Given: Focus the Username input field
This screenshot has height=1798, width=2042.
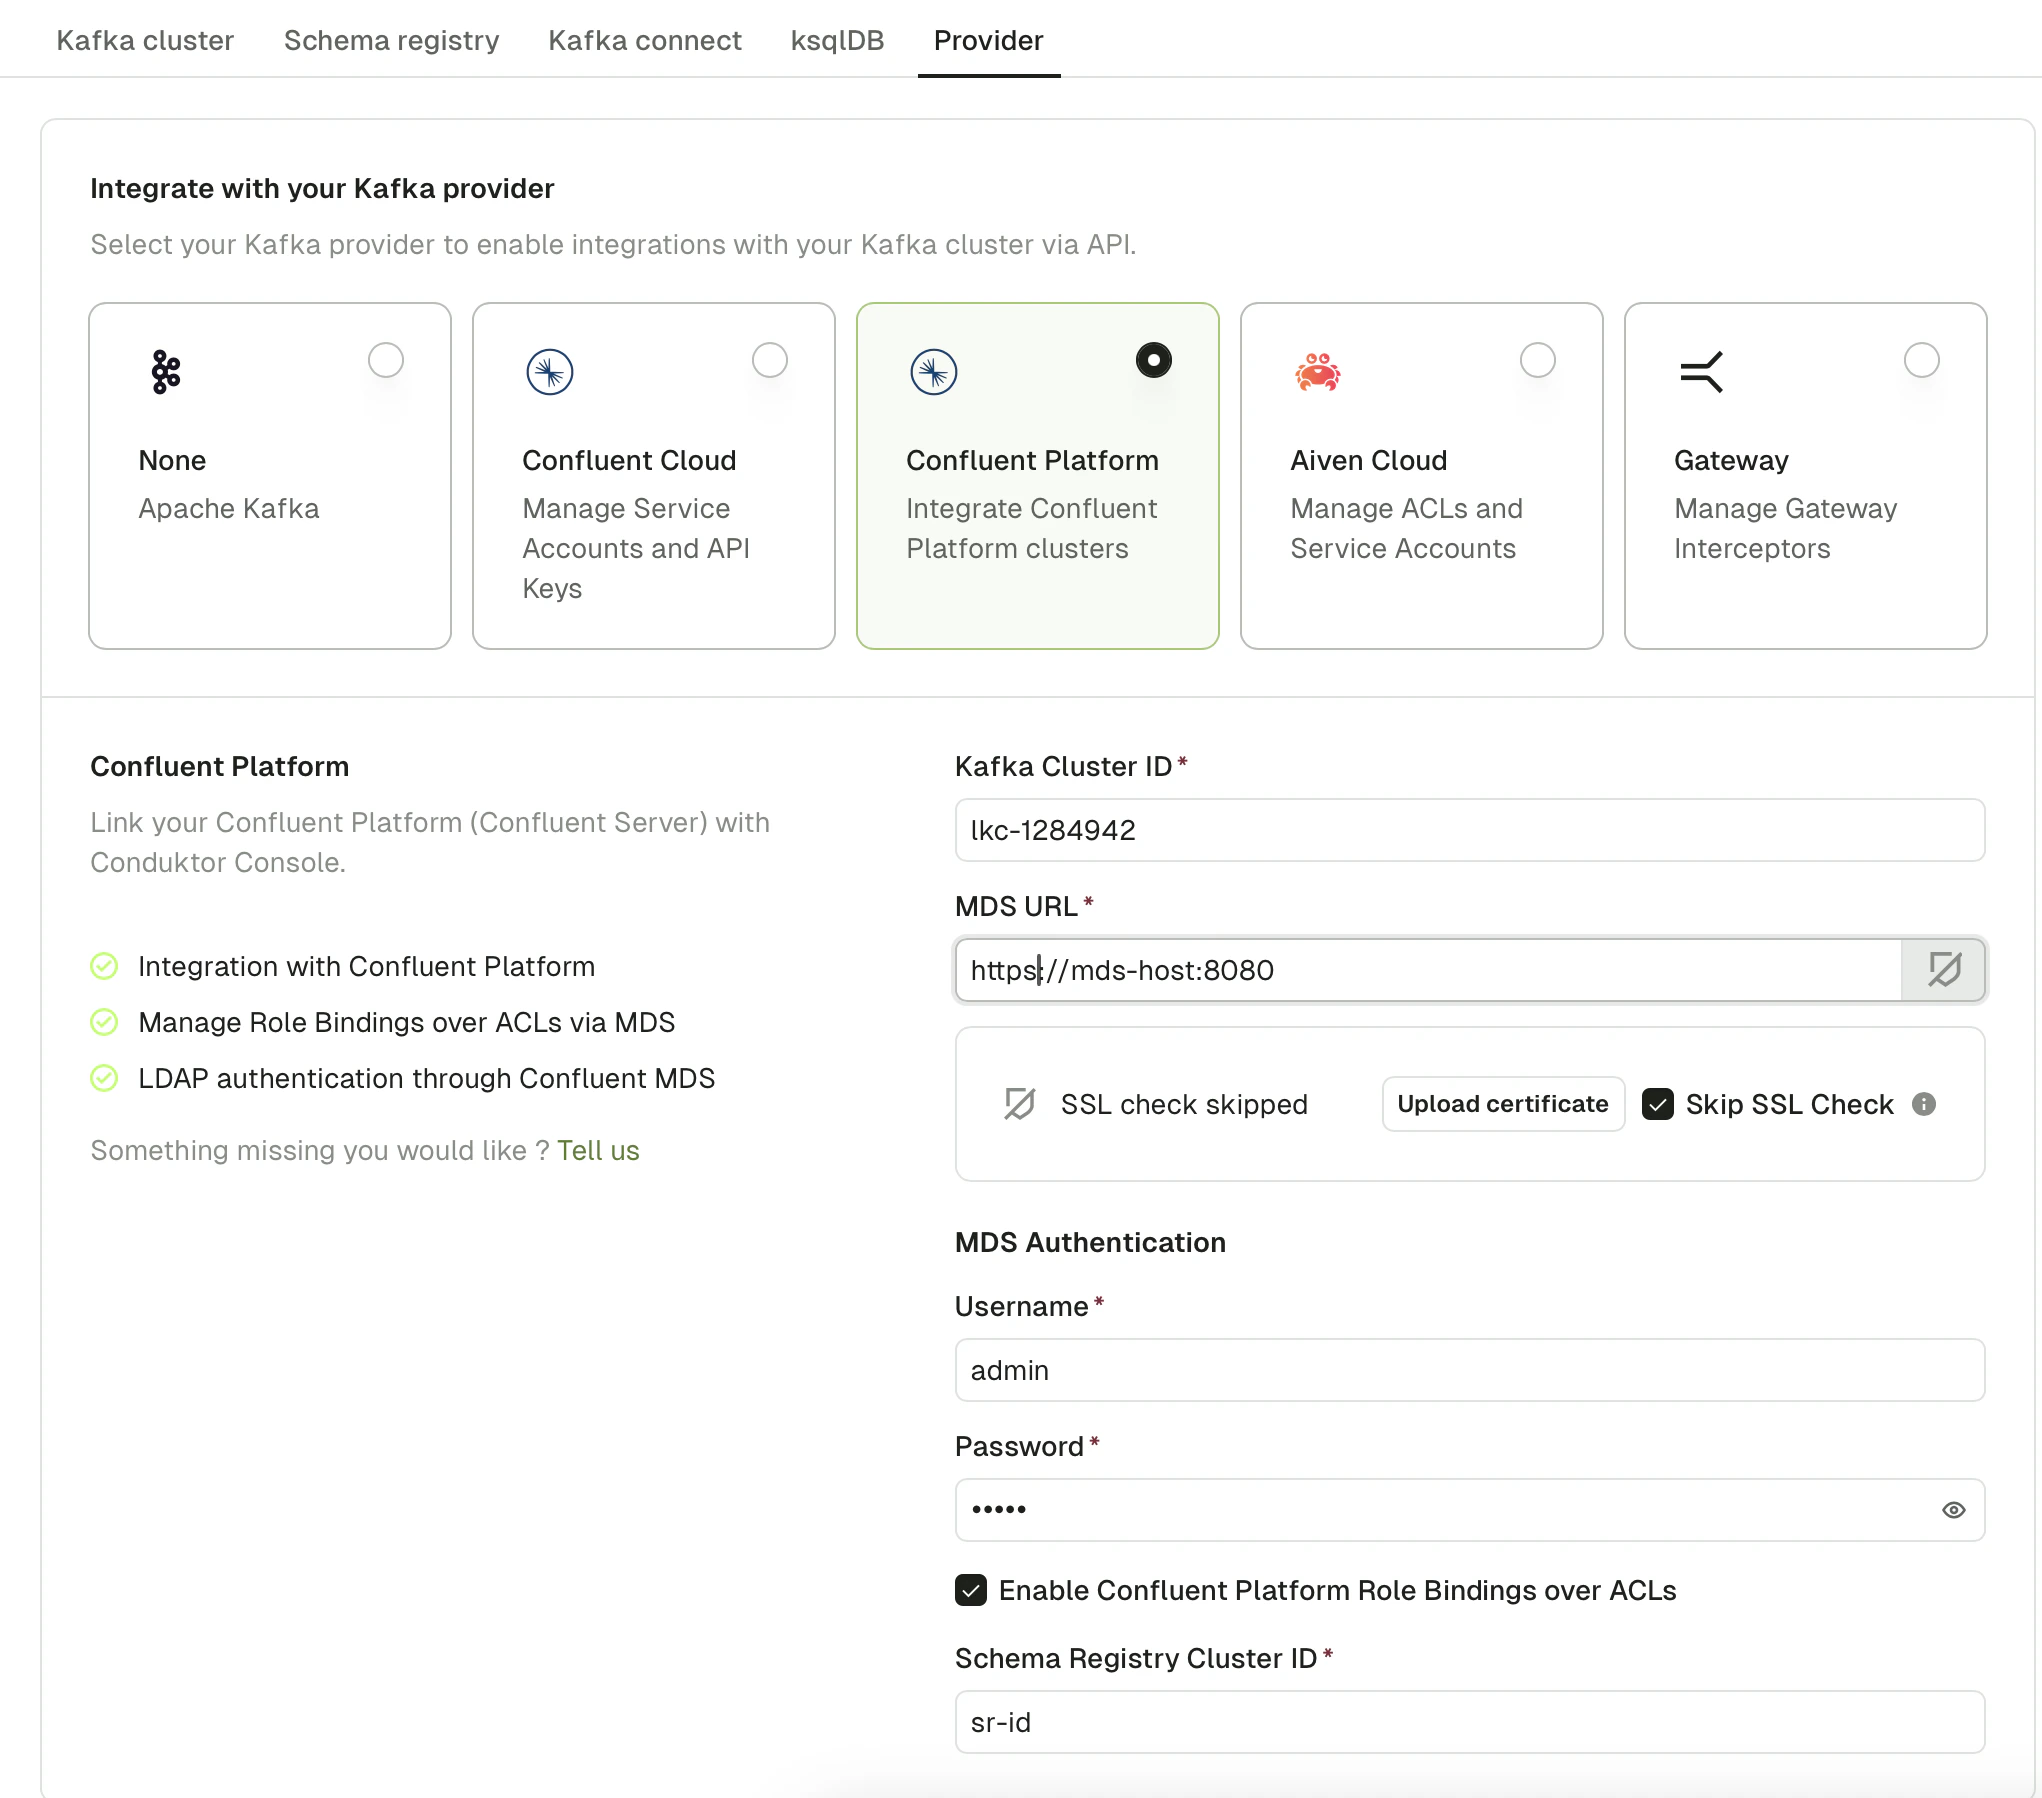Looking at the screenshot, I should click(1470, 1370).
